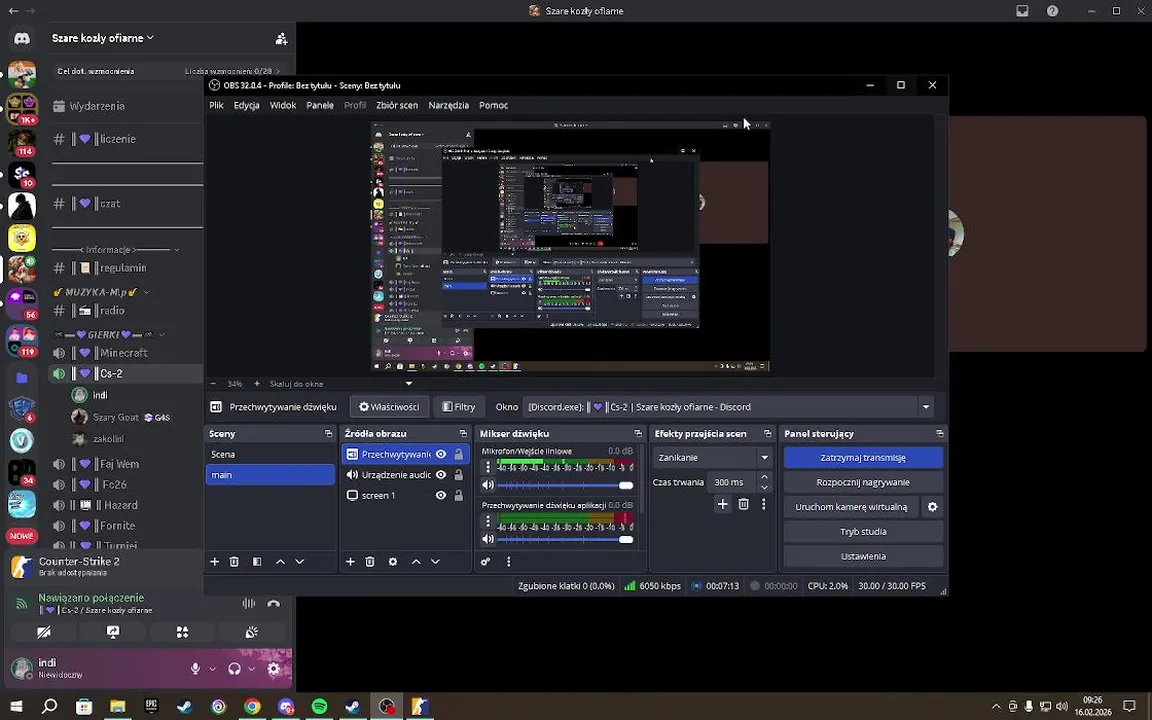Open transition properties three-dot menu

[763, 504]
